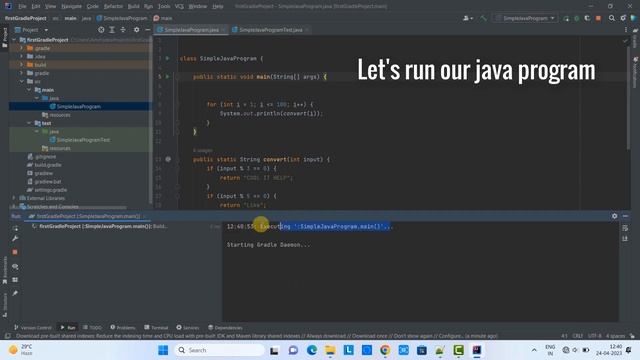Open Google Chrome from the taskbar

(385, 350)
